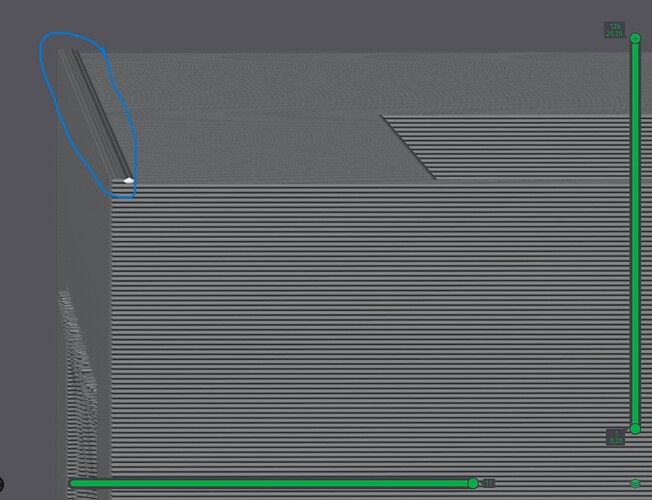Screen dimensions: 652x500
Task: Click the diagonal step edge in the top surface
Action: [x=408, y=147]
